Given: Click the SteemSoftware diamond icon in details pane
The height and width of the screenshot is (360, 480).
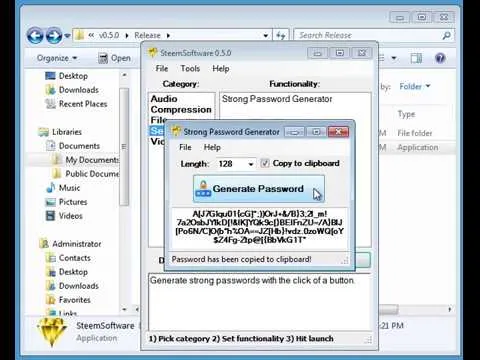Looking at the screenshot, I should pyautogui.click(x=52, y=331).
